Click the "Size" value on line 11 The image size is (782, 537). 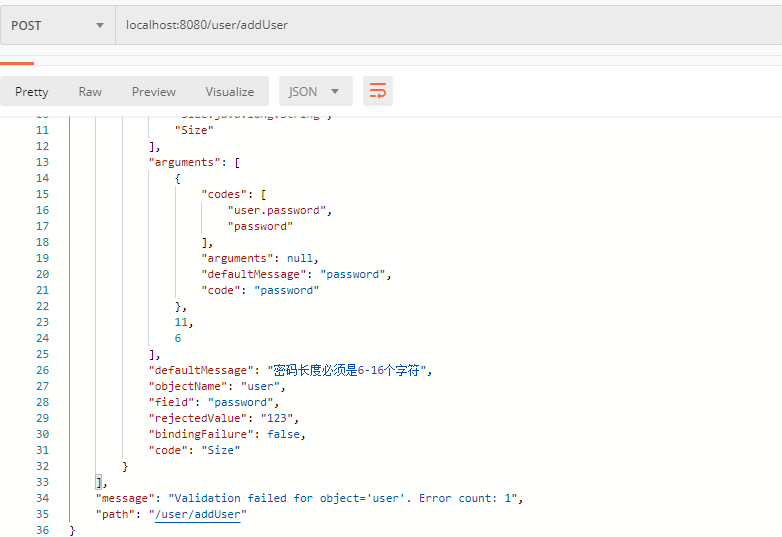click(x=194, y=130)
